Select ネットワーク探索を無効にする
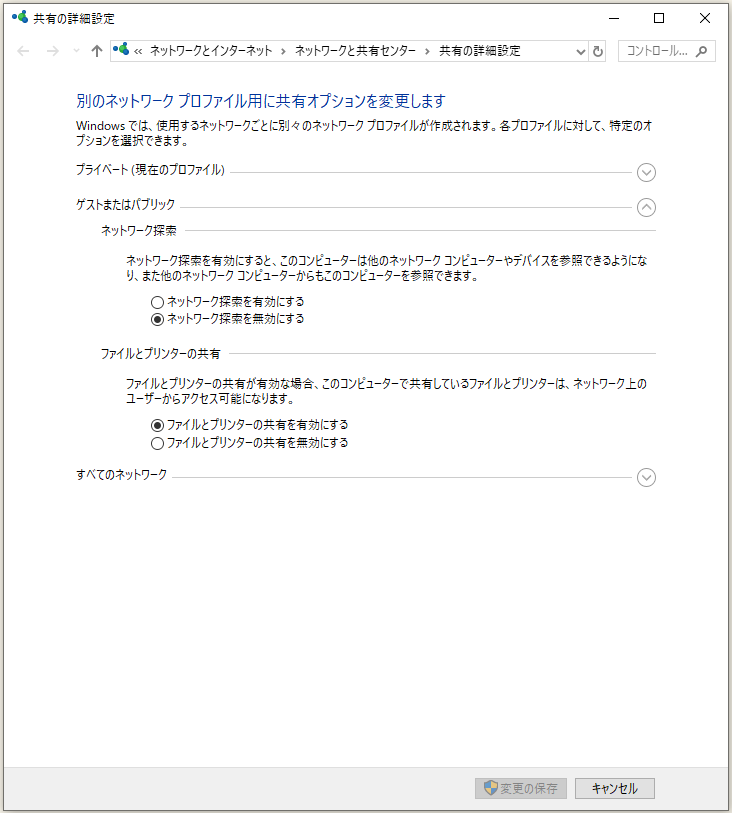Image resolution: width=732 pixels, height=813 pixels. (227, 319)
